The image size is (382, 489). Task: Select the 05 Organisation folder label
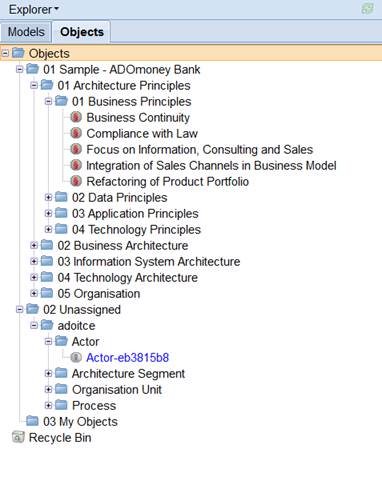coord(99,294)
